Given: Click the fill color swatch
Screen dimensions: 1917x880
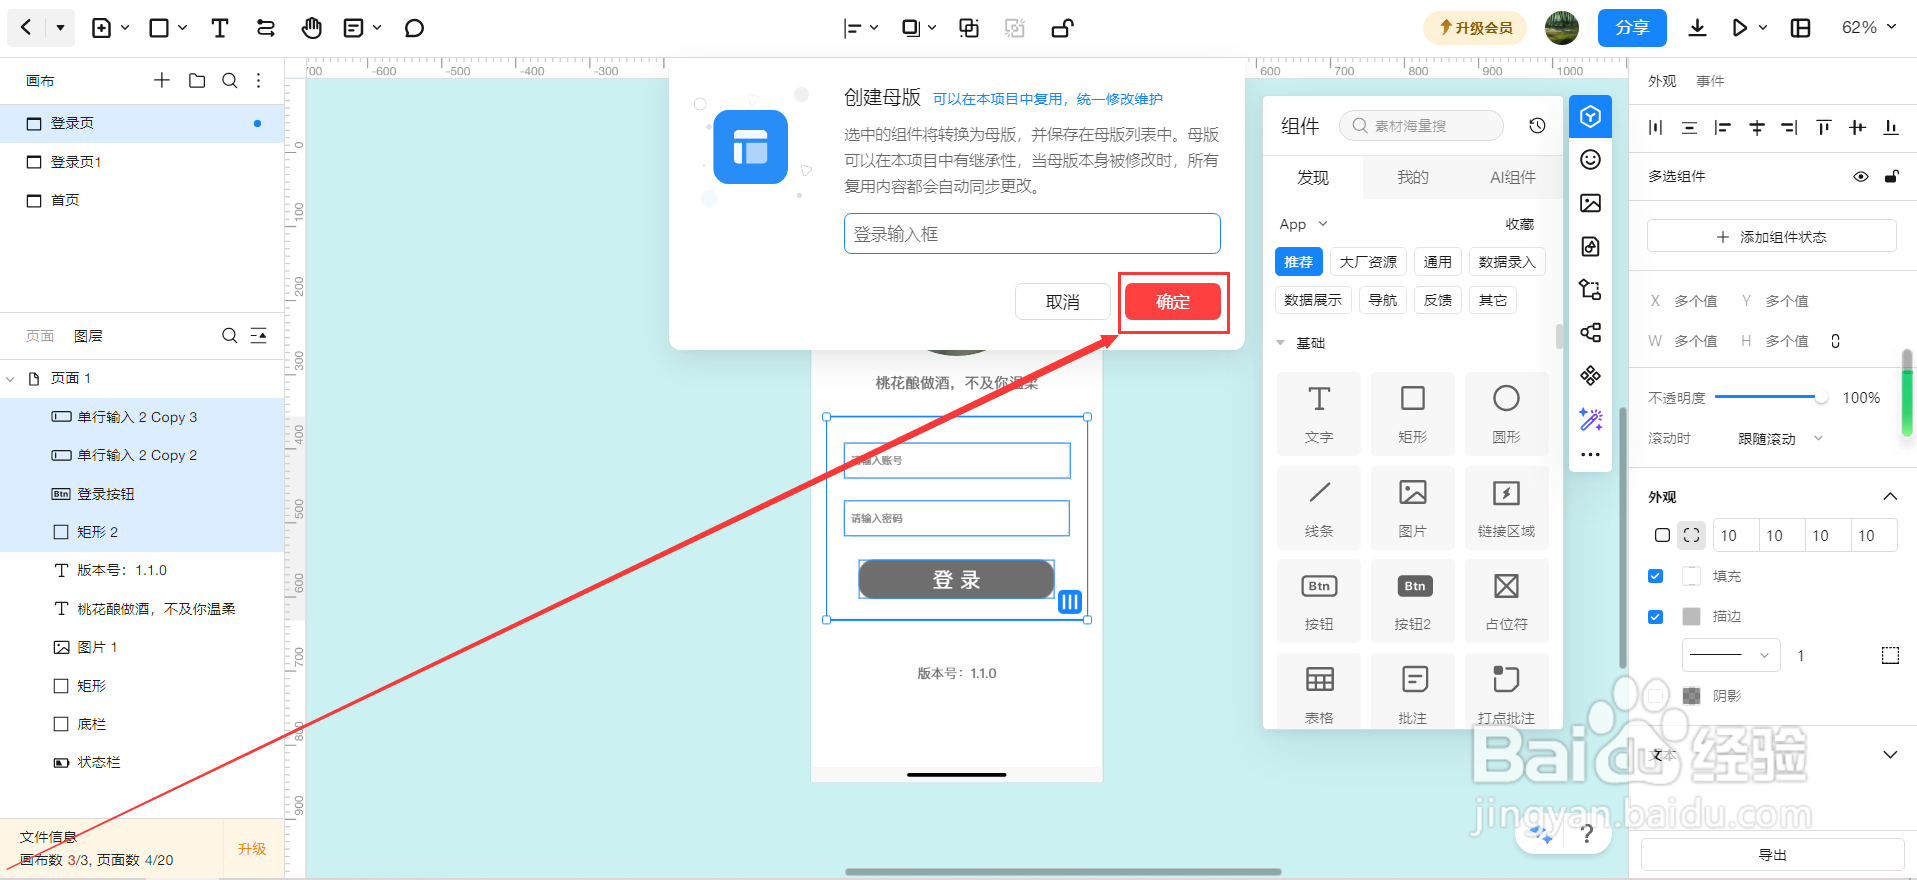Looking at the screenshot, I should coord(1691,576).
